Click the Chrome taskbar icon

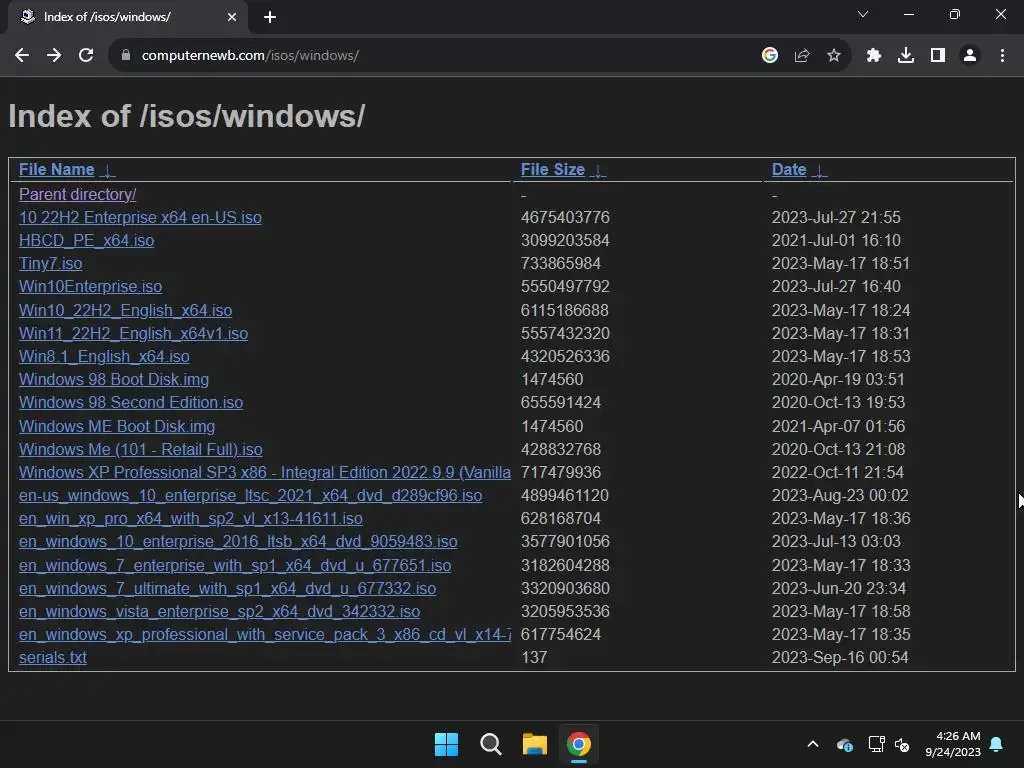tap(579, 744)
